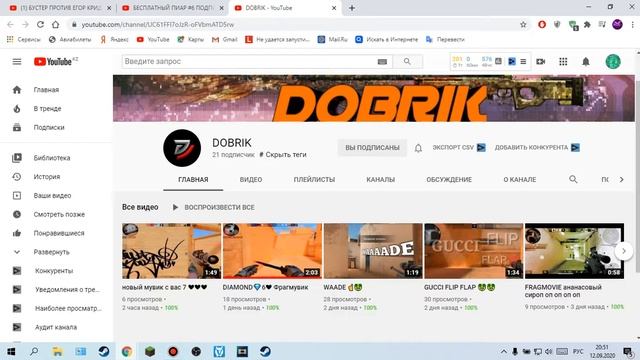Viewport: 640px width, 360px height.
Task: Open the account avatar menu
Action: (613, 62)
